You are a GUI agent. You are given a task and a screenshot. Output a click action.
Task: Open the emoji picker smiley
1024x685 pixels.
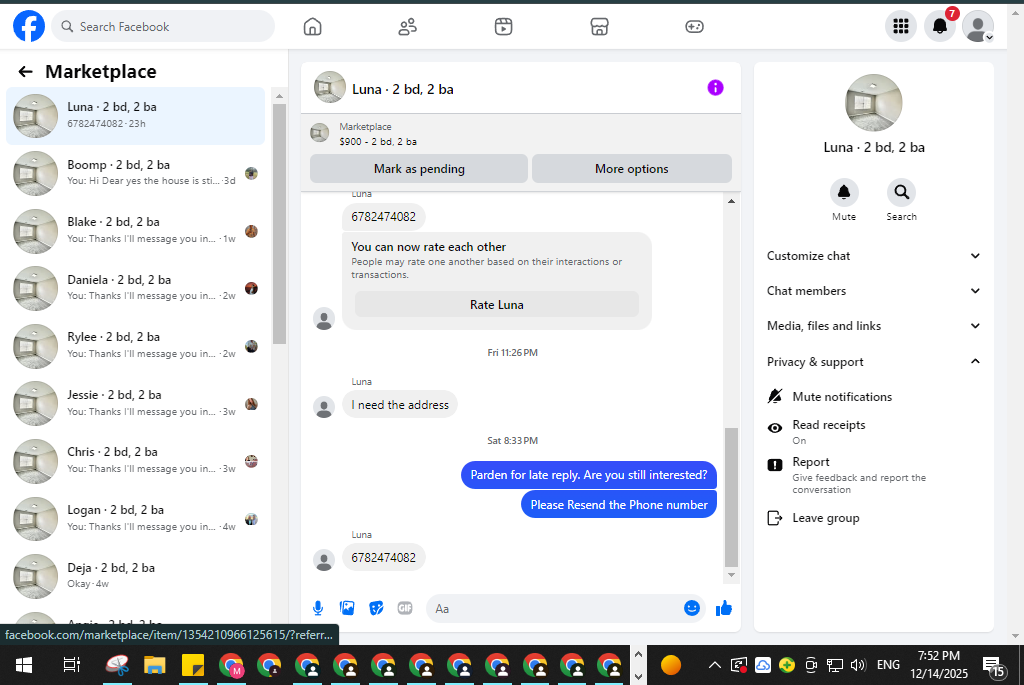click(x=692, y=608)
